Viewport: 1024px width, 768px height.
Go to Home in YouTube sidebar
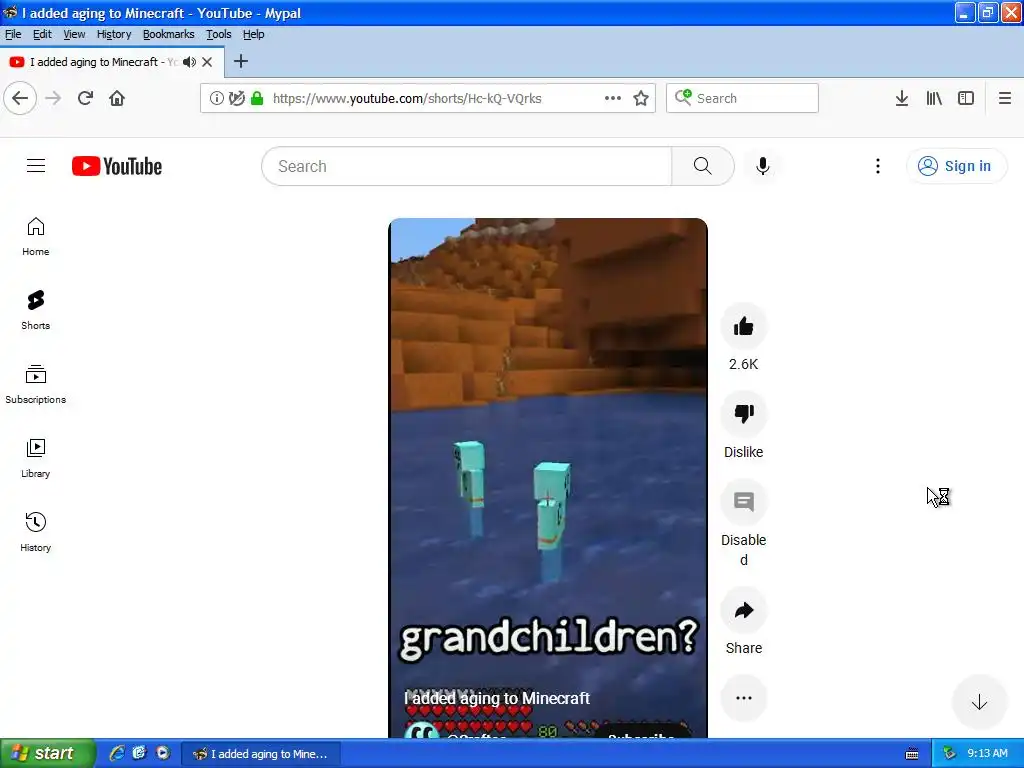(35, 236)
